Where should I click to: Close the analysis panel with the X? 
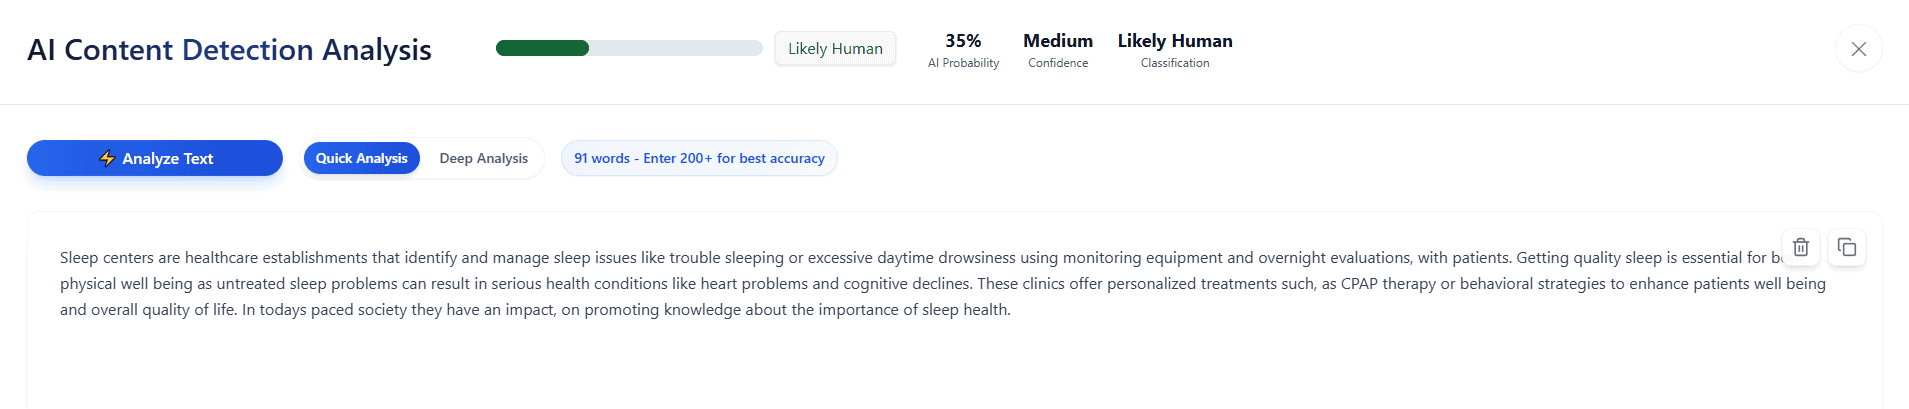tap(1858, 49)
